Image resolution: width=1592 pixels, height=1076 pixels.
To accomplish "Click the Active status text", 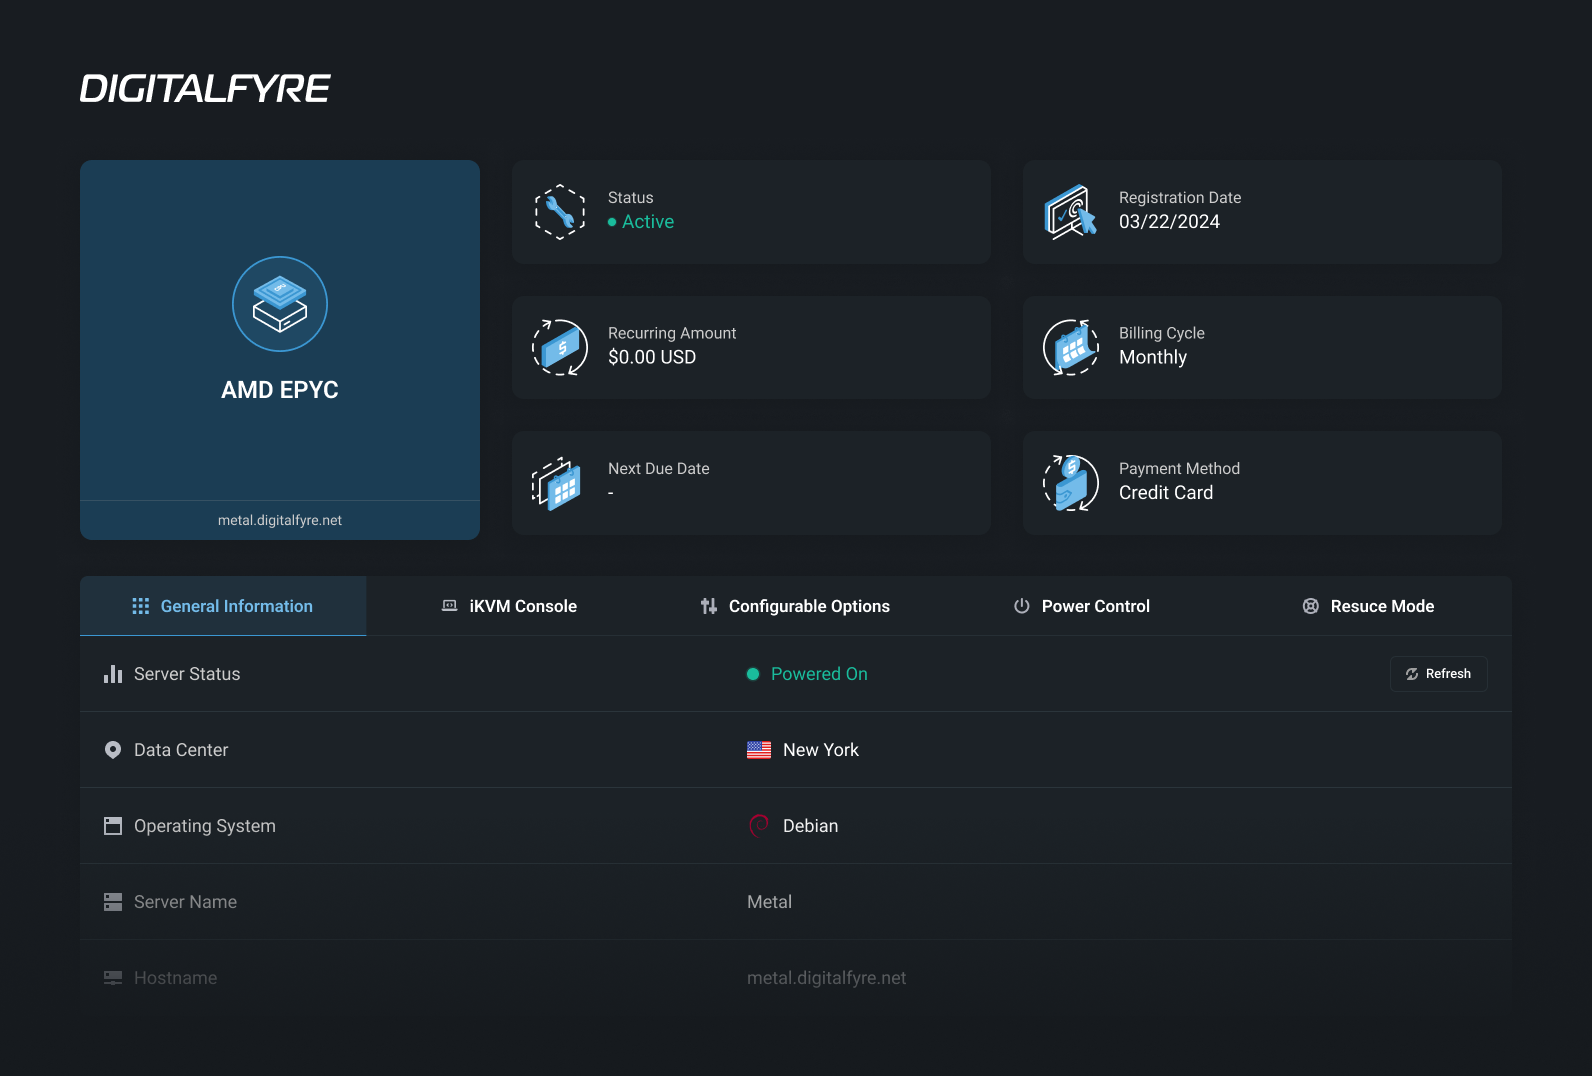I will 648,222.
